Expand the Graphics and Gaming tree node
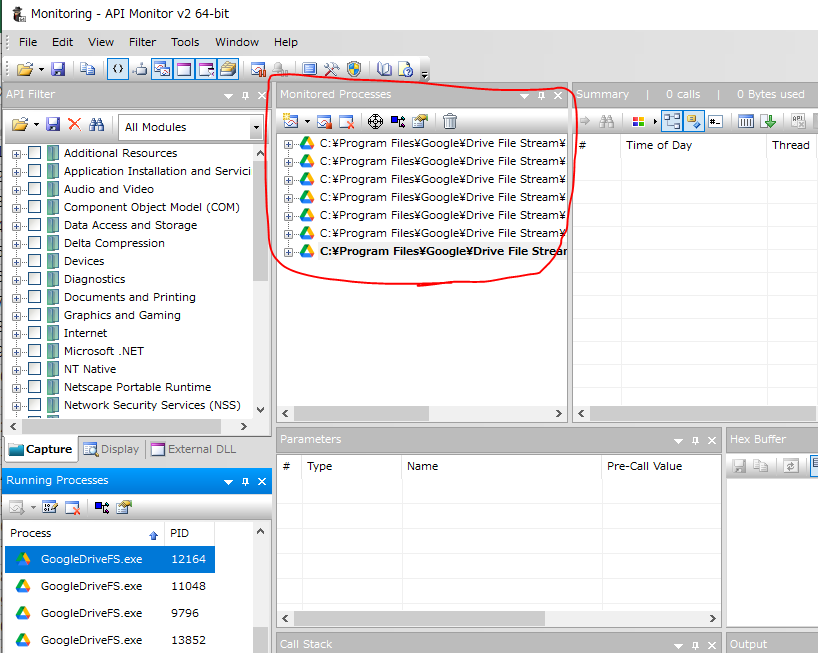 [16, 316]
